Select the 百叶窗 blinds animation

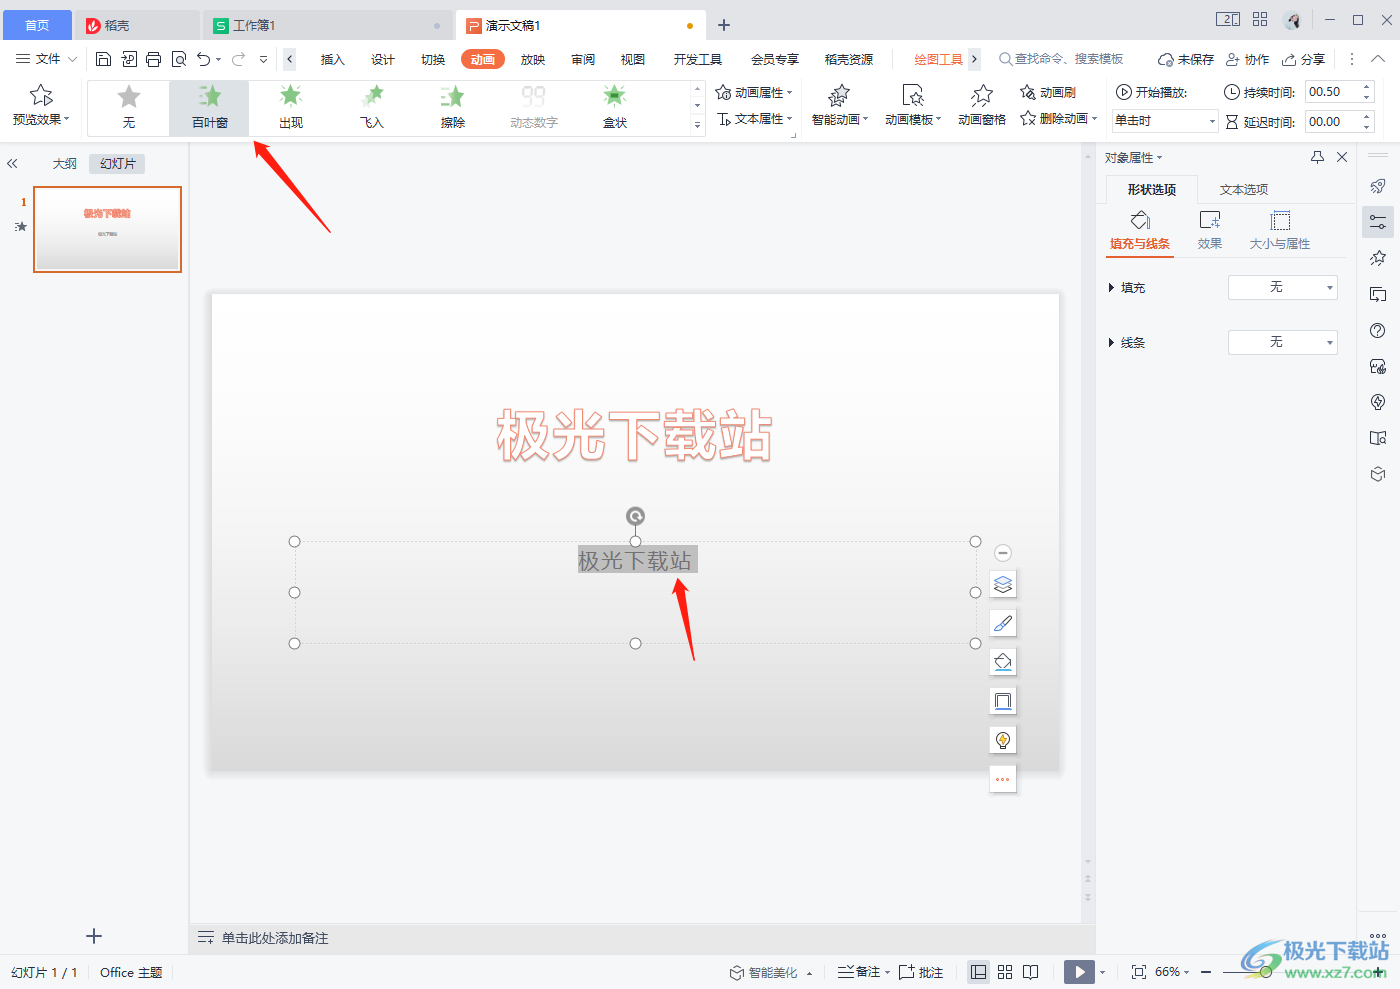point(210,108)
